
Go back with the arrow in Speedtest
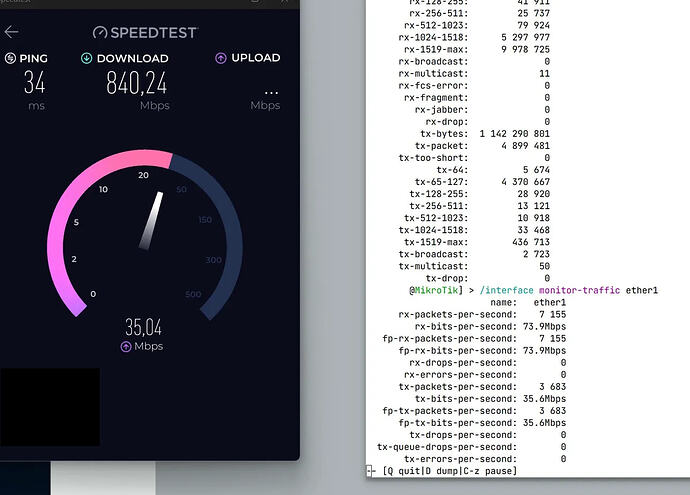click(x=11, y=32)
